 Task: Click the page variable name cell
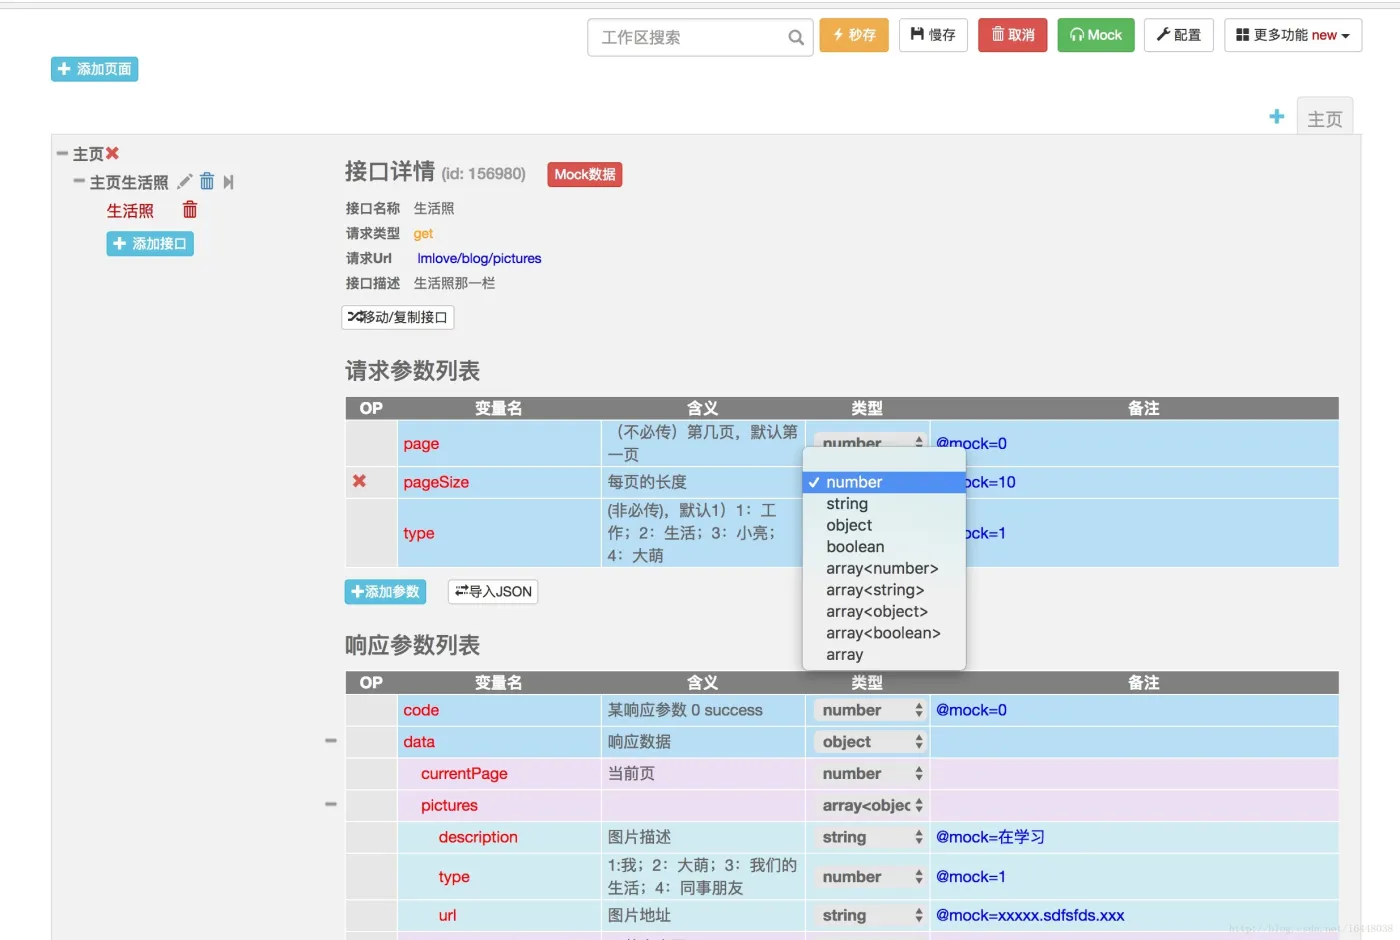pos(499,444)
